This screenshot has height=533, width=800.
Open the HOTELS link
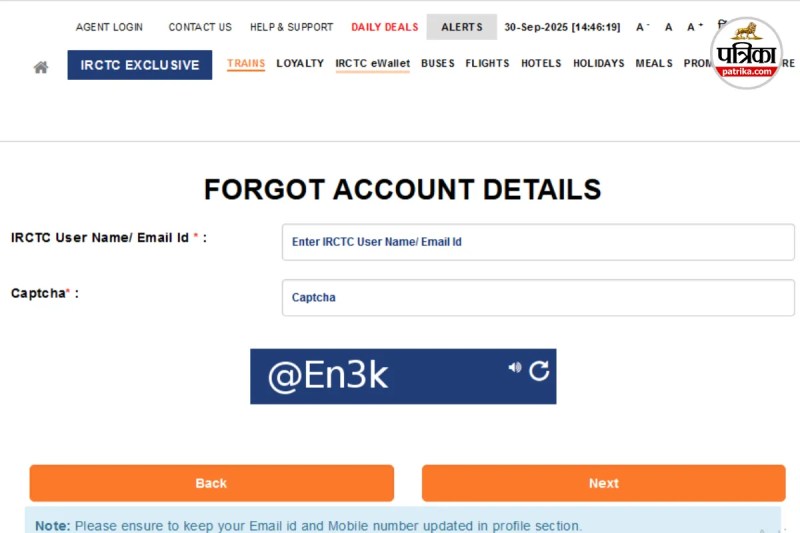541,63
